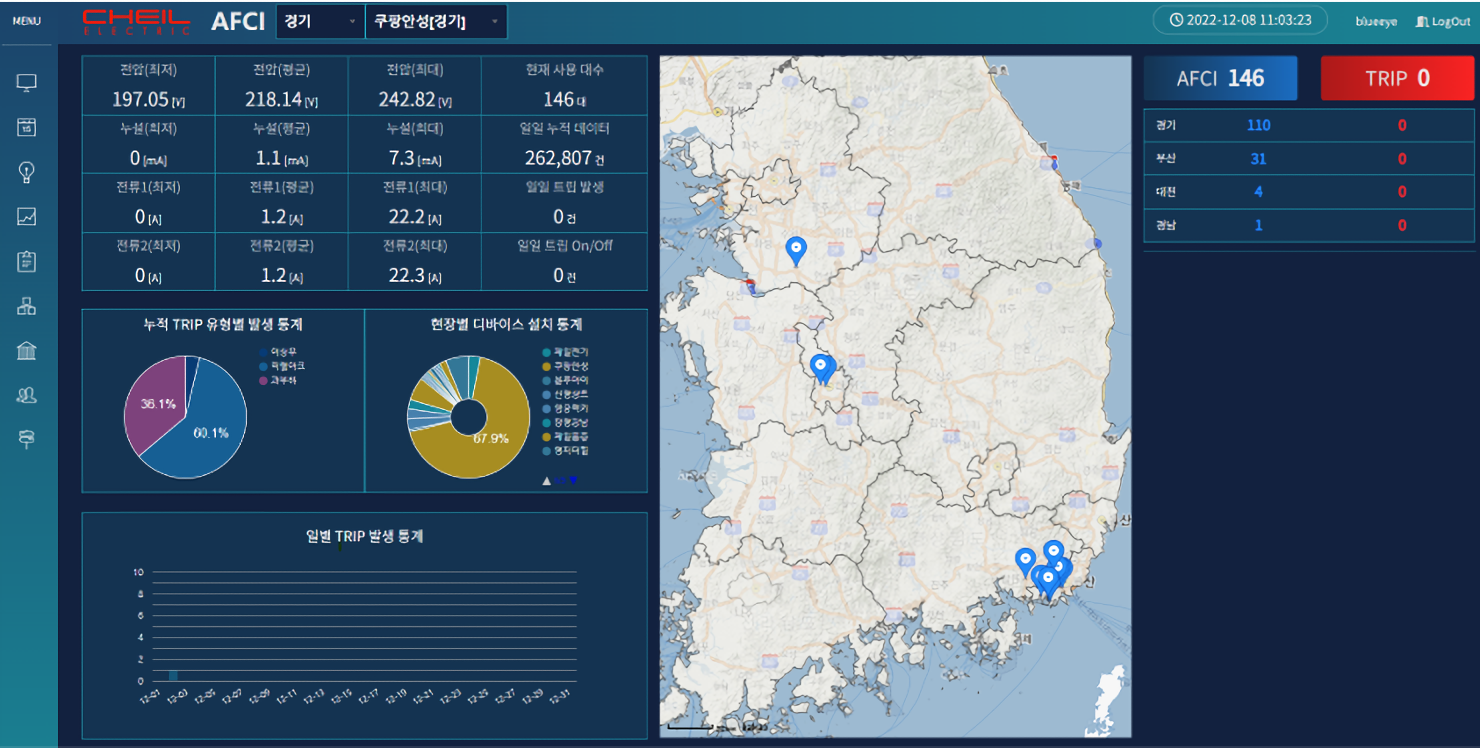Viewport: 1480px width, 748px height.
Task: Open the line chart icon in sidebar
Action: [x=27, y=216]
